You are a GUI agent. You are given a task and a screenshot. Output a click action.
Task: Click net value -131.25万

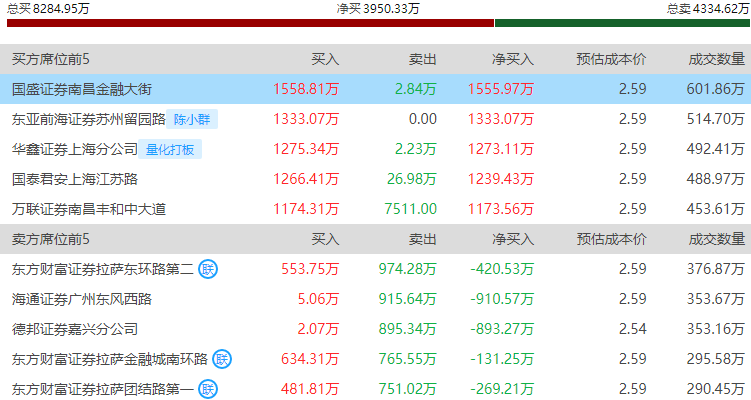pyautogui.click(x=502, y=359)
